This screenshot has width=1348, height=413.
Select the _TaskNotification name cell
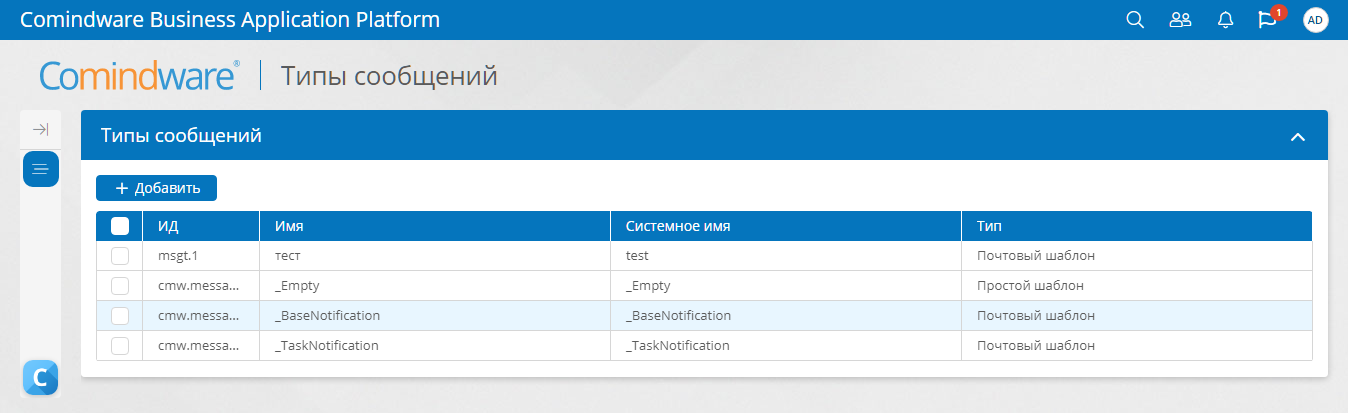[435, 346]
